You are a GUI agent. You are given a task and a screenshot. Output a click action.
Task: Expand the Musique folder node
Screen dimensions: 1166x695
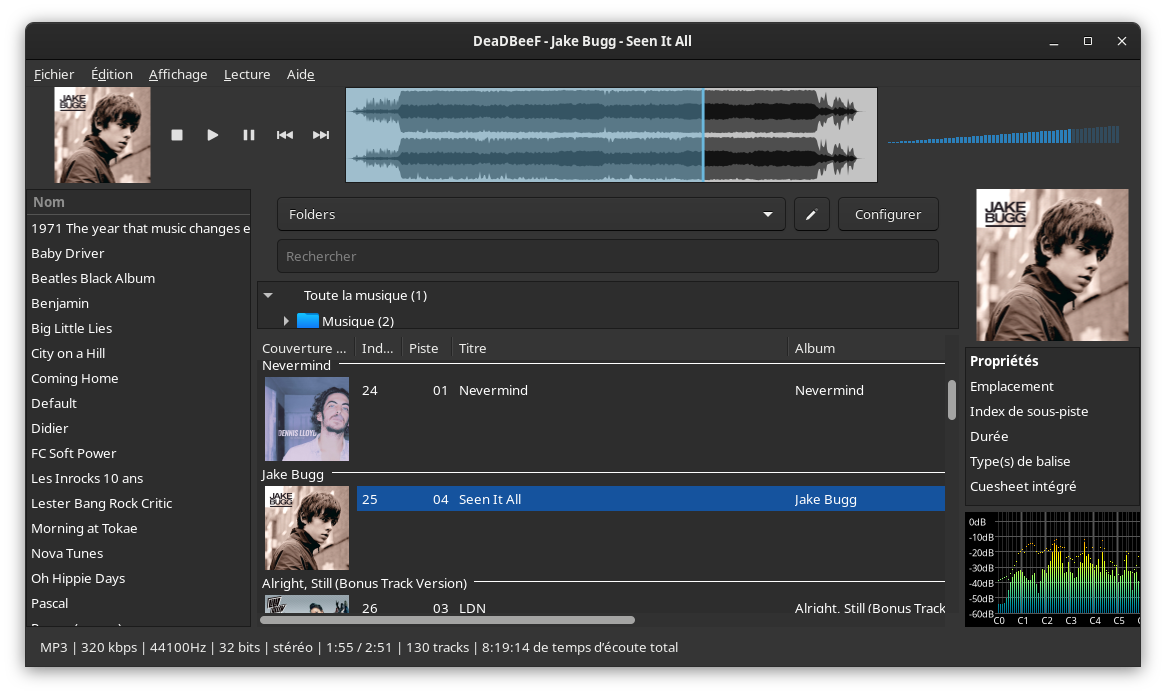click(x=286, y=321)
